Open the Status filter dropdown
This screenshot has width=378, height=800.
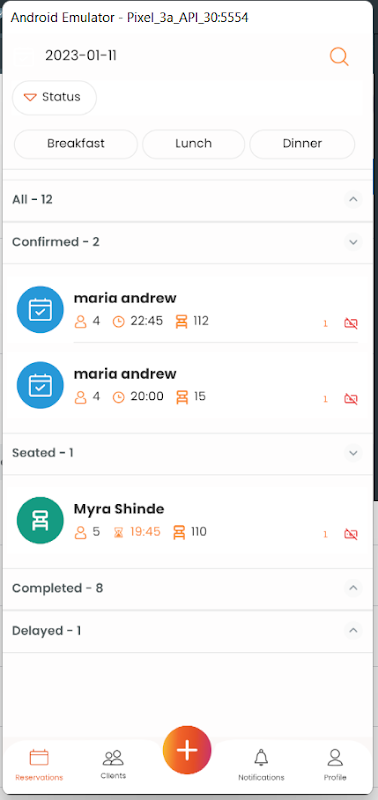(54, 97)
